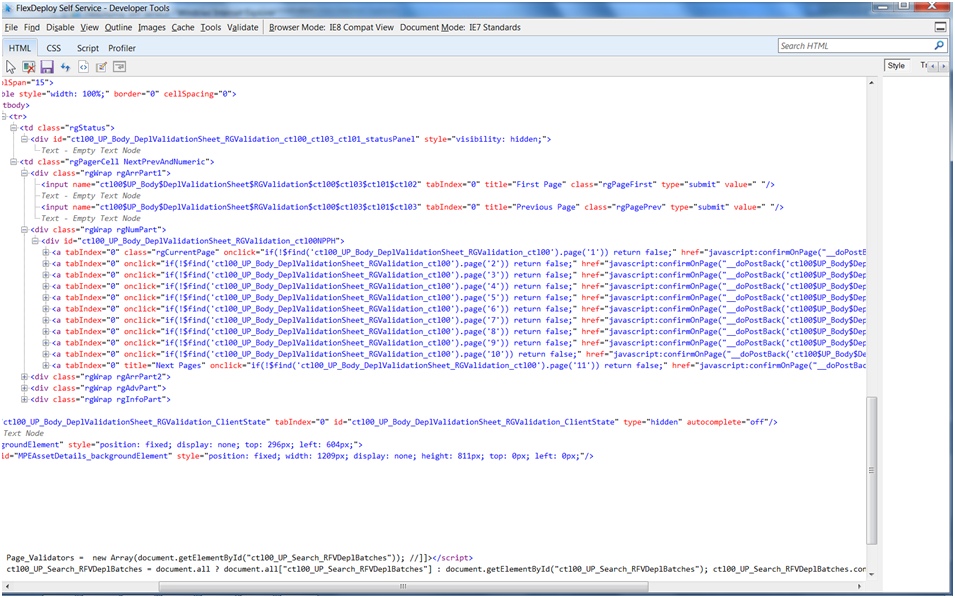Expand the anchor node with page('5')
Image resolution: width=955 pixels, height=598 pixels.
pyautogui.click(x=46, y=298)
